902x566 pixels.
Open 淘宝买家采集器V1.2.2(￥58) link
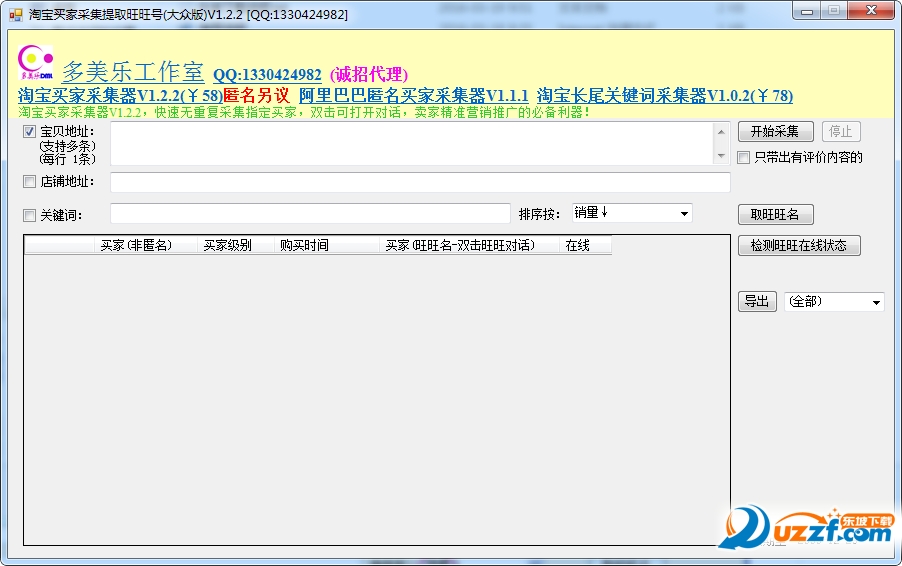[x=120, y=95]
